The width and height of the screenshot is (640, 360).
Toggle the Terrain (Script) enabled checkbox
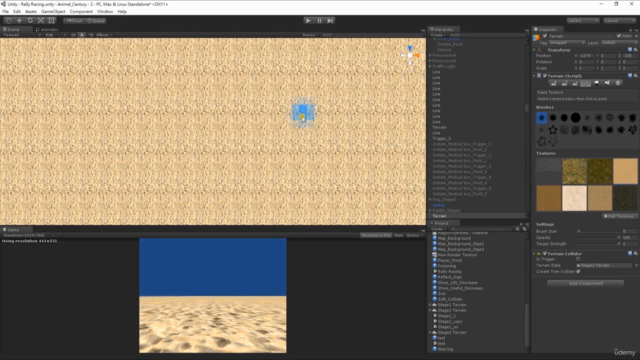545,76
